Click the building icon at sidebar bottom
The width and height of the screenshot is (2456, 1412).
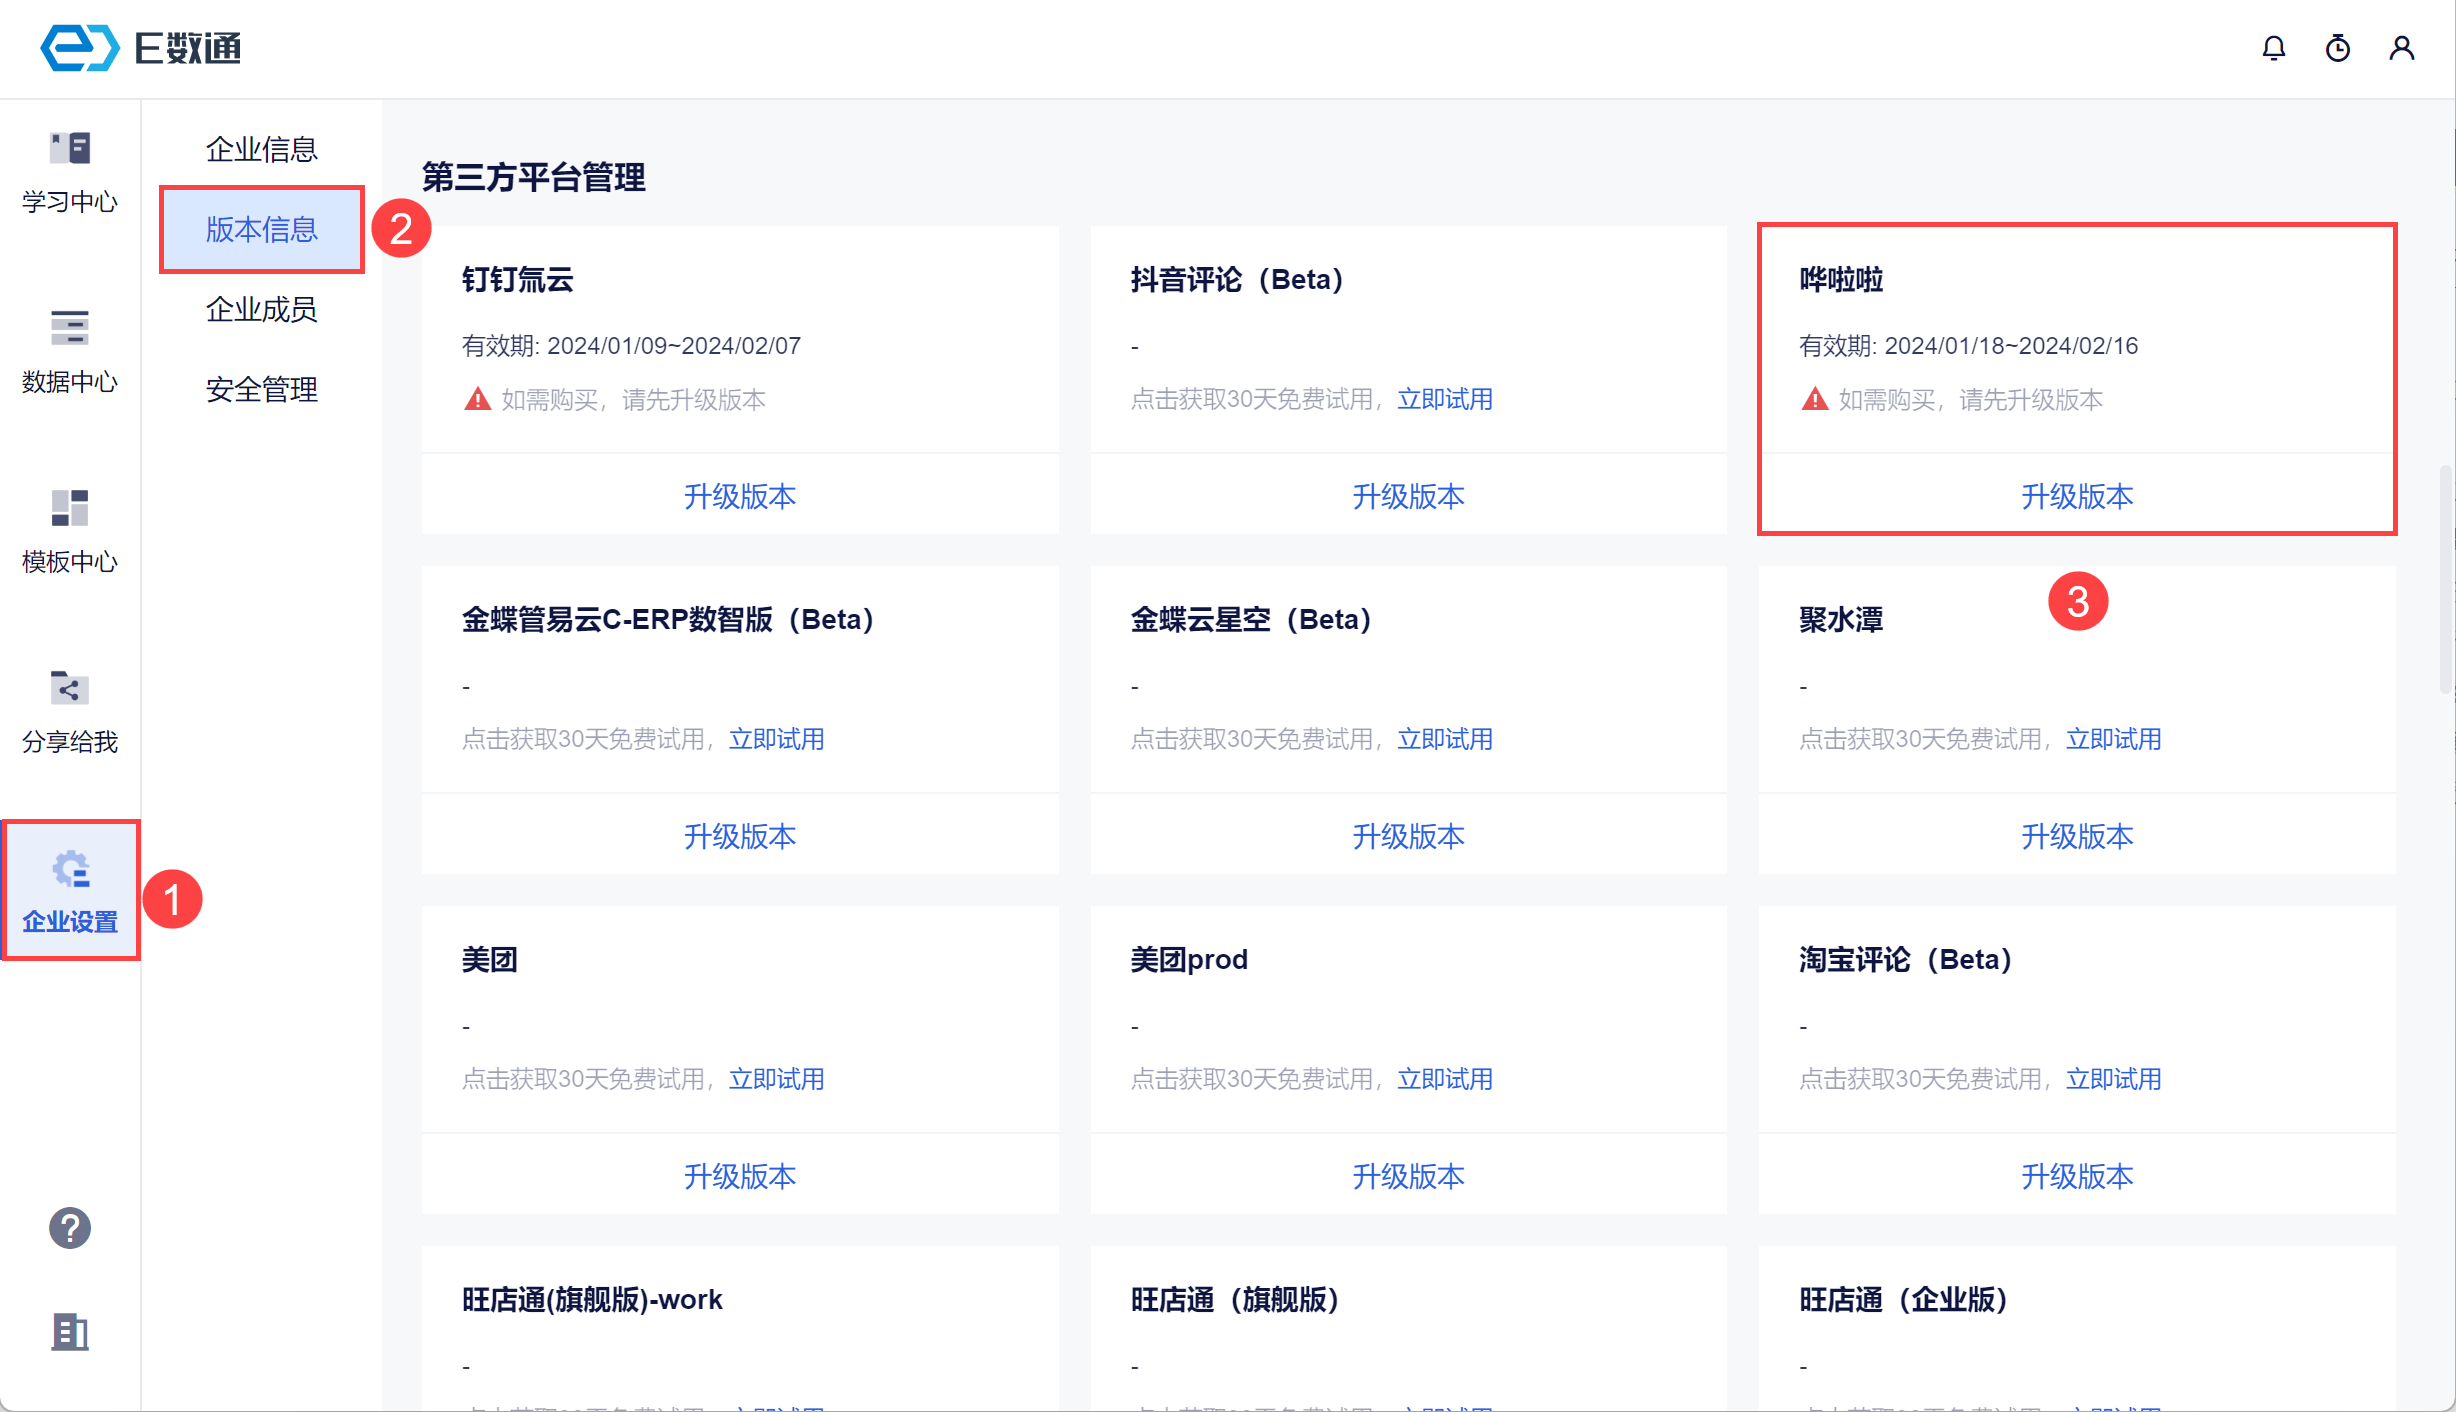pos(70,1332)
